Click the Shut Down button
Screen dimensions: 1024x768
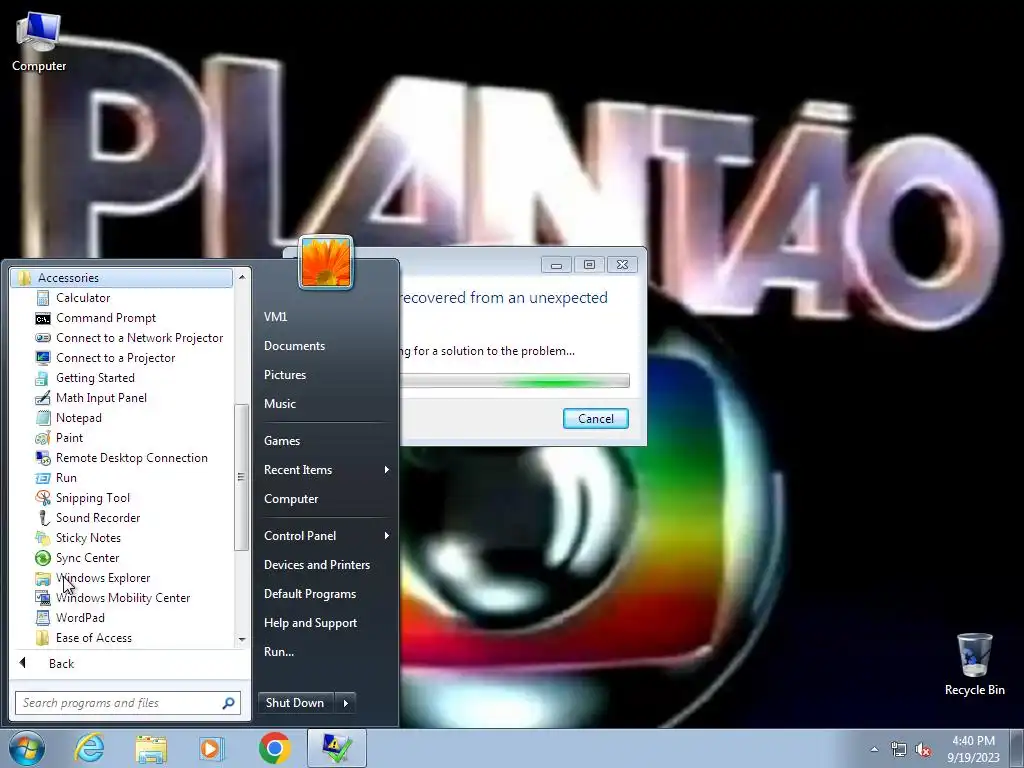click(x=296, y=703)
